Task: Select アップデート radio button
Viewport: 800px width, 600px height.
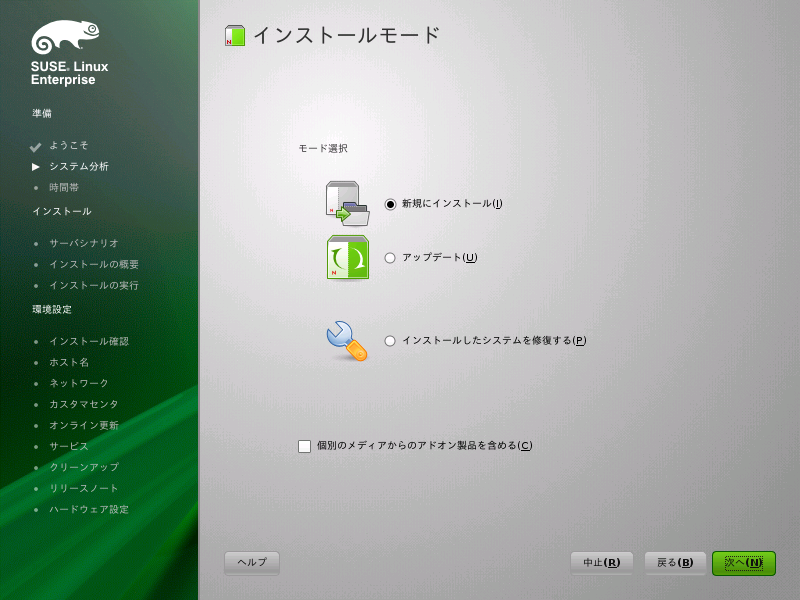Action: click(390, 258)
